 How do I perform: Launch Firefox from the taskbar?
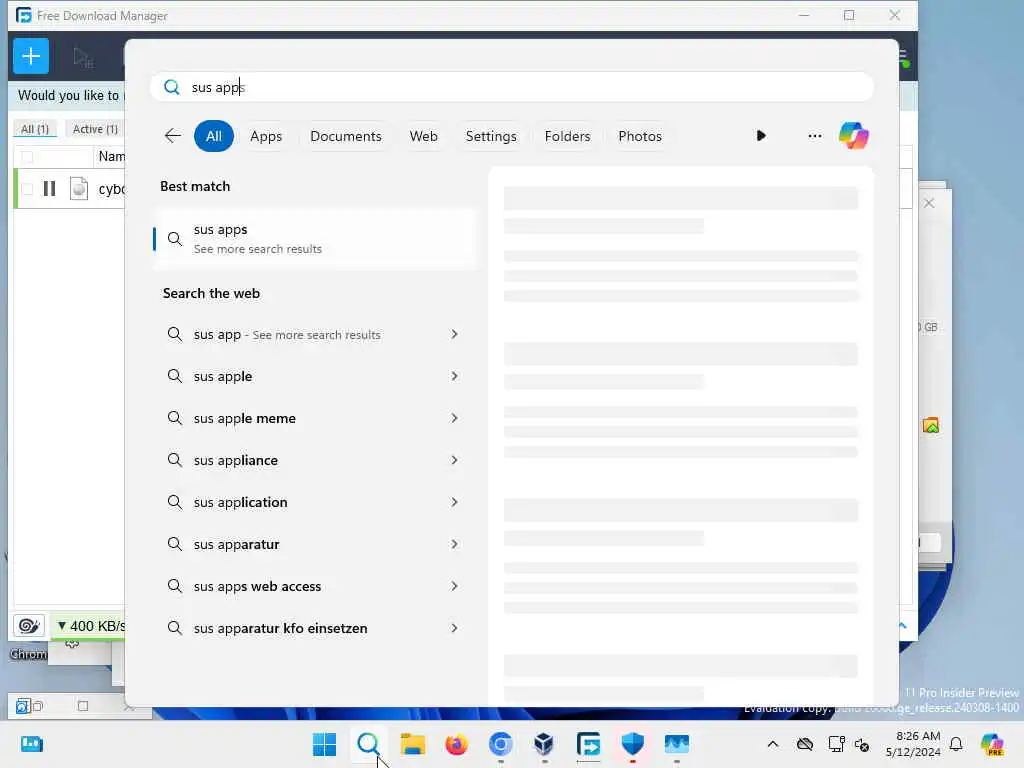pos(456,744)
